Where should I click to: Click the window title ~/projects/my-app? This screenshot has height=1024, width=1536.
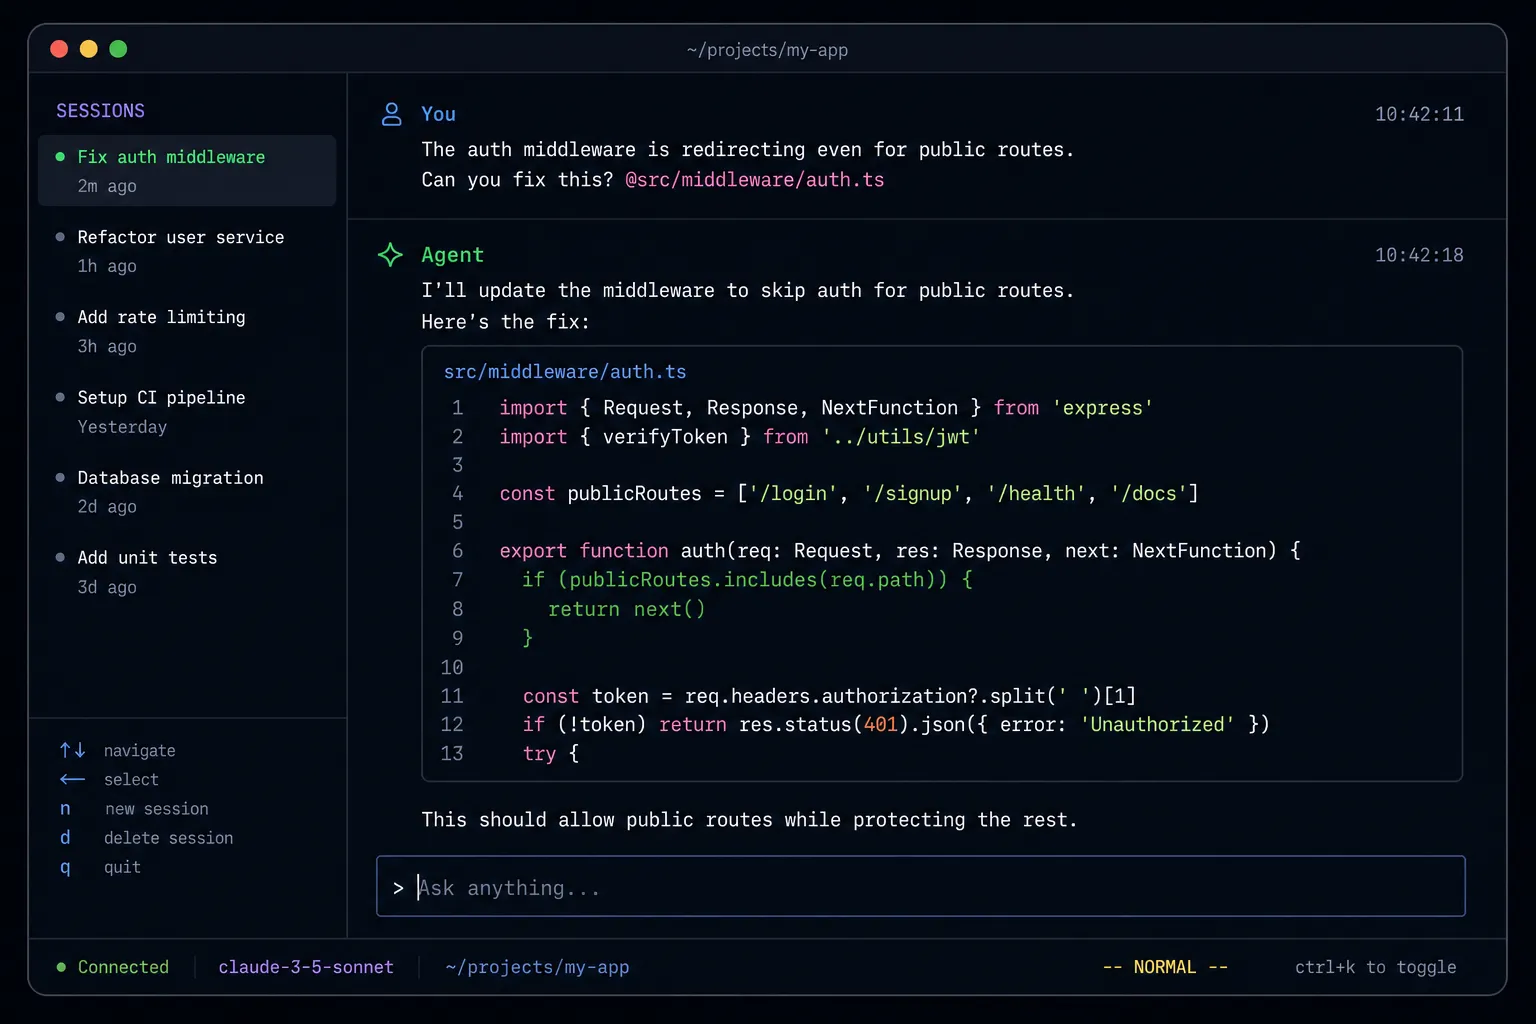767,50
